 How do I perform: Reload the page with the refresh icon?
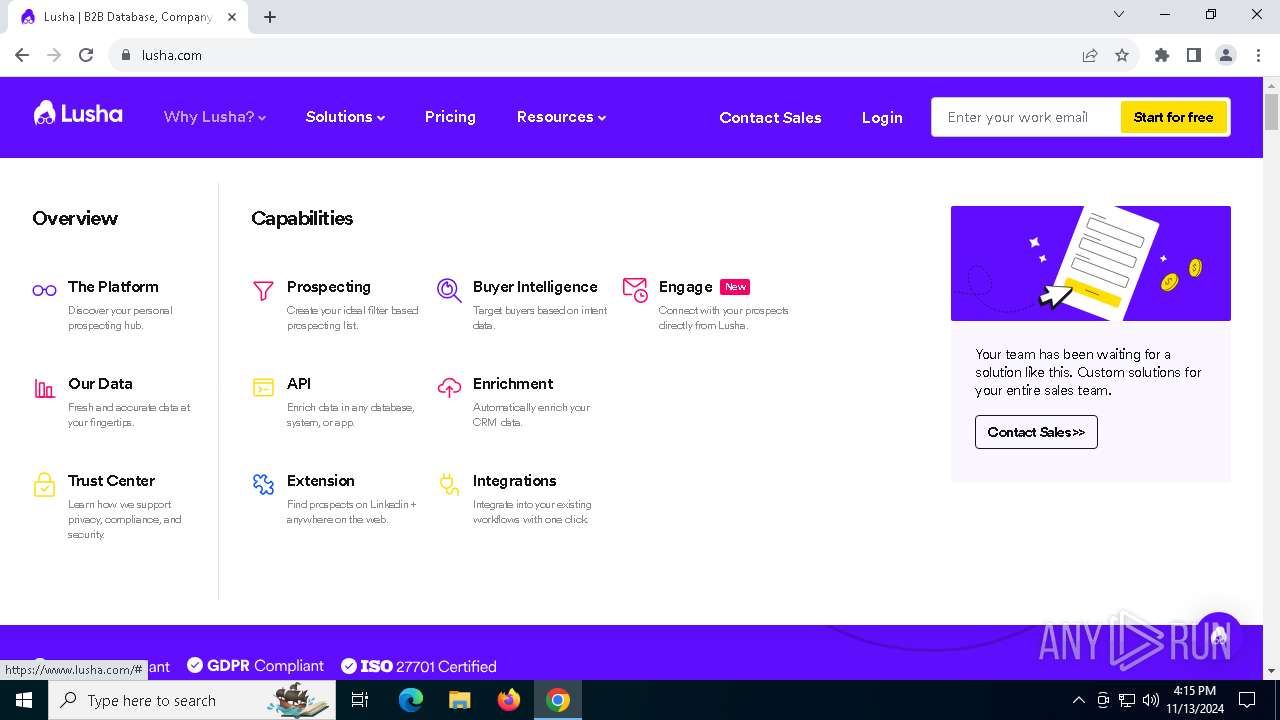point(86,55)
